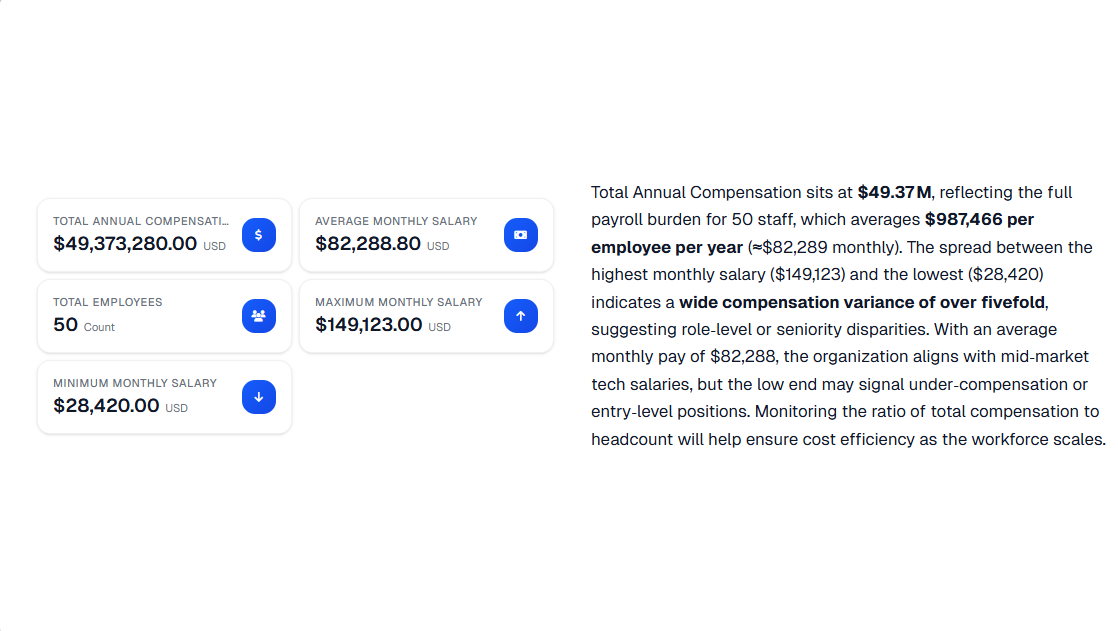Select the Minimum Monthly Salary card label
This screenshot has width=1118, height=631.
point(135,383)
